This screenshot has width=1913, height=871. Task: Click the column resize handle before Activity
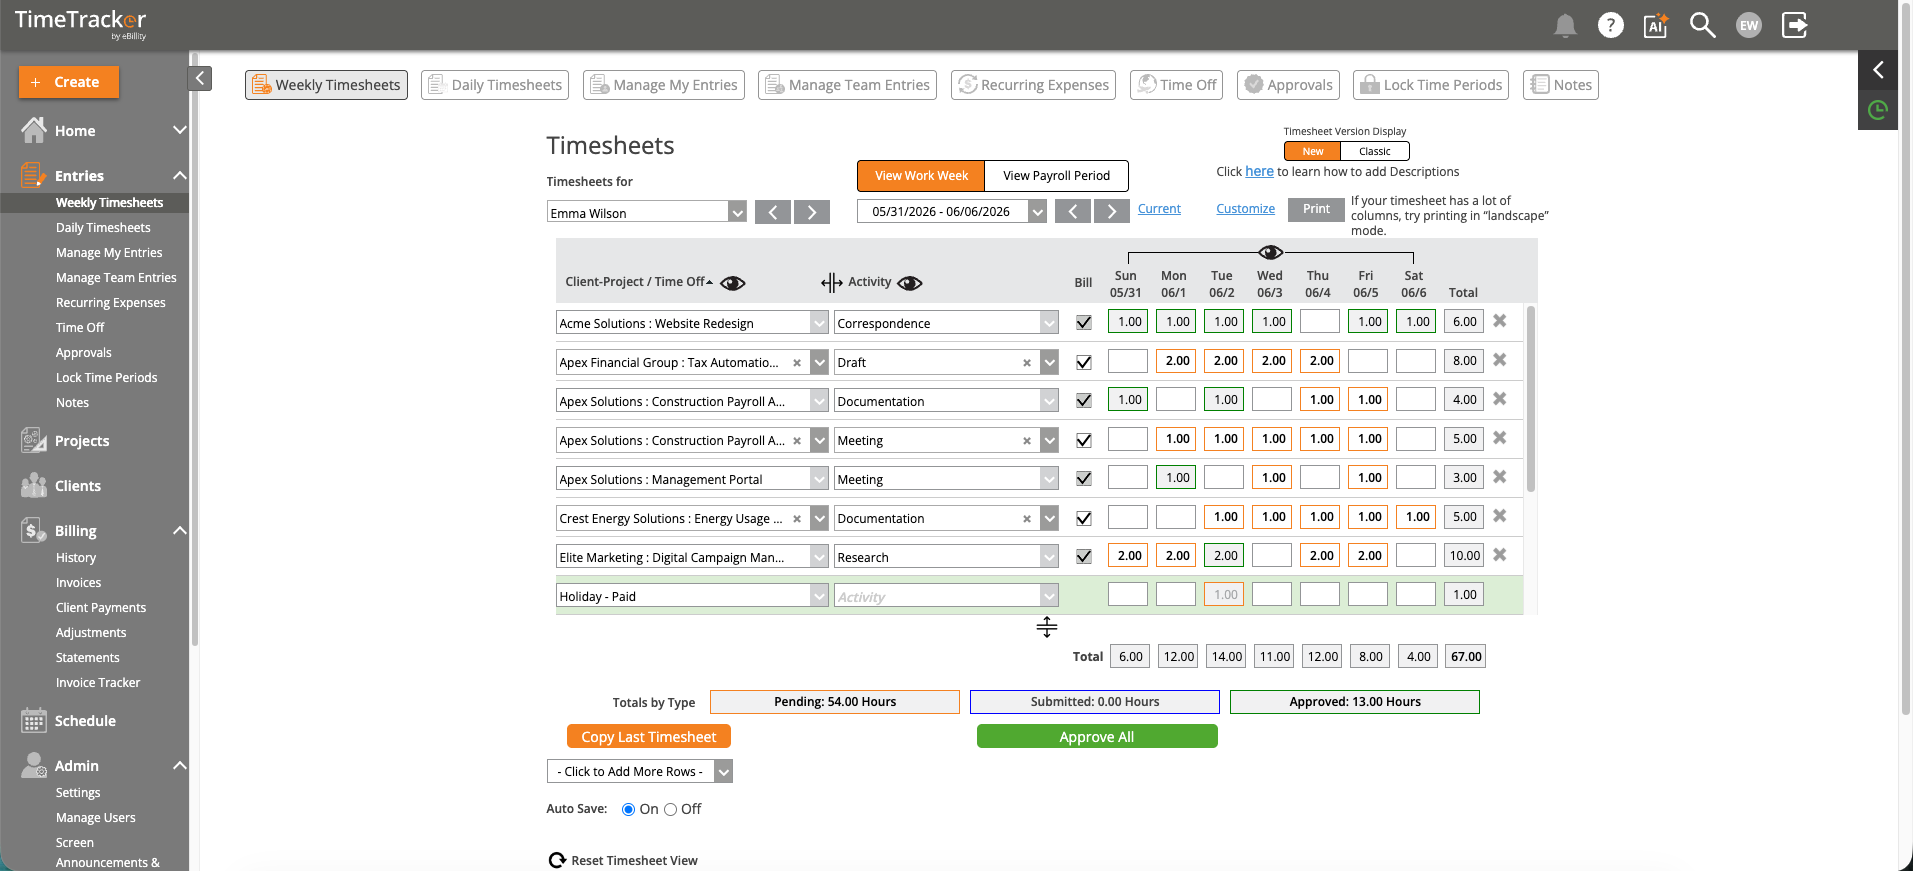[832, 283]
